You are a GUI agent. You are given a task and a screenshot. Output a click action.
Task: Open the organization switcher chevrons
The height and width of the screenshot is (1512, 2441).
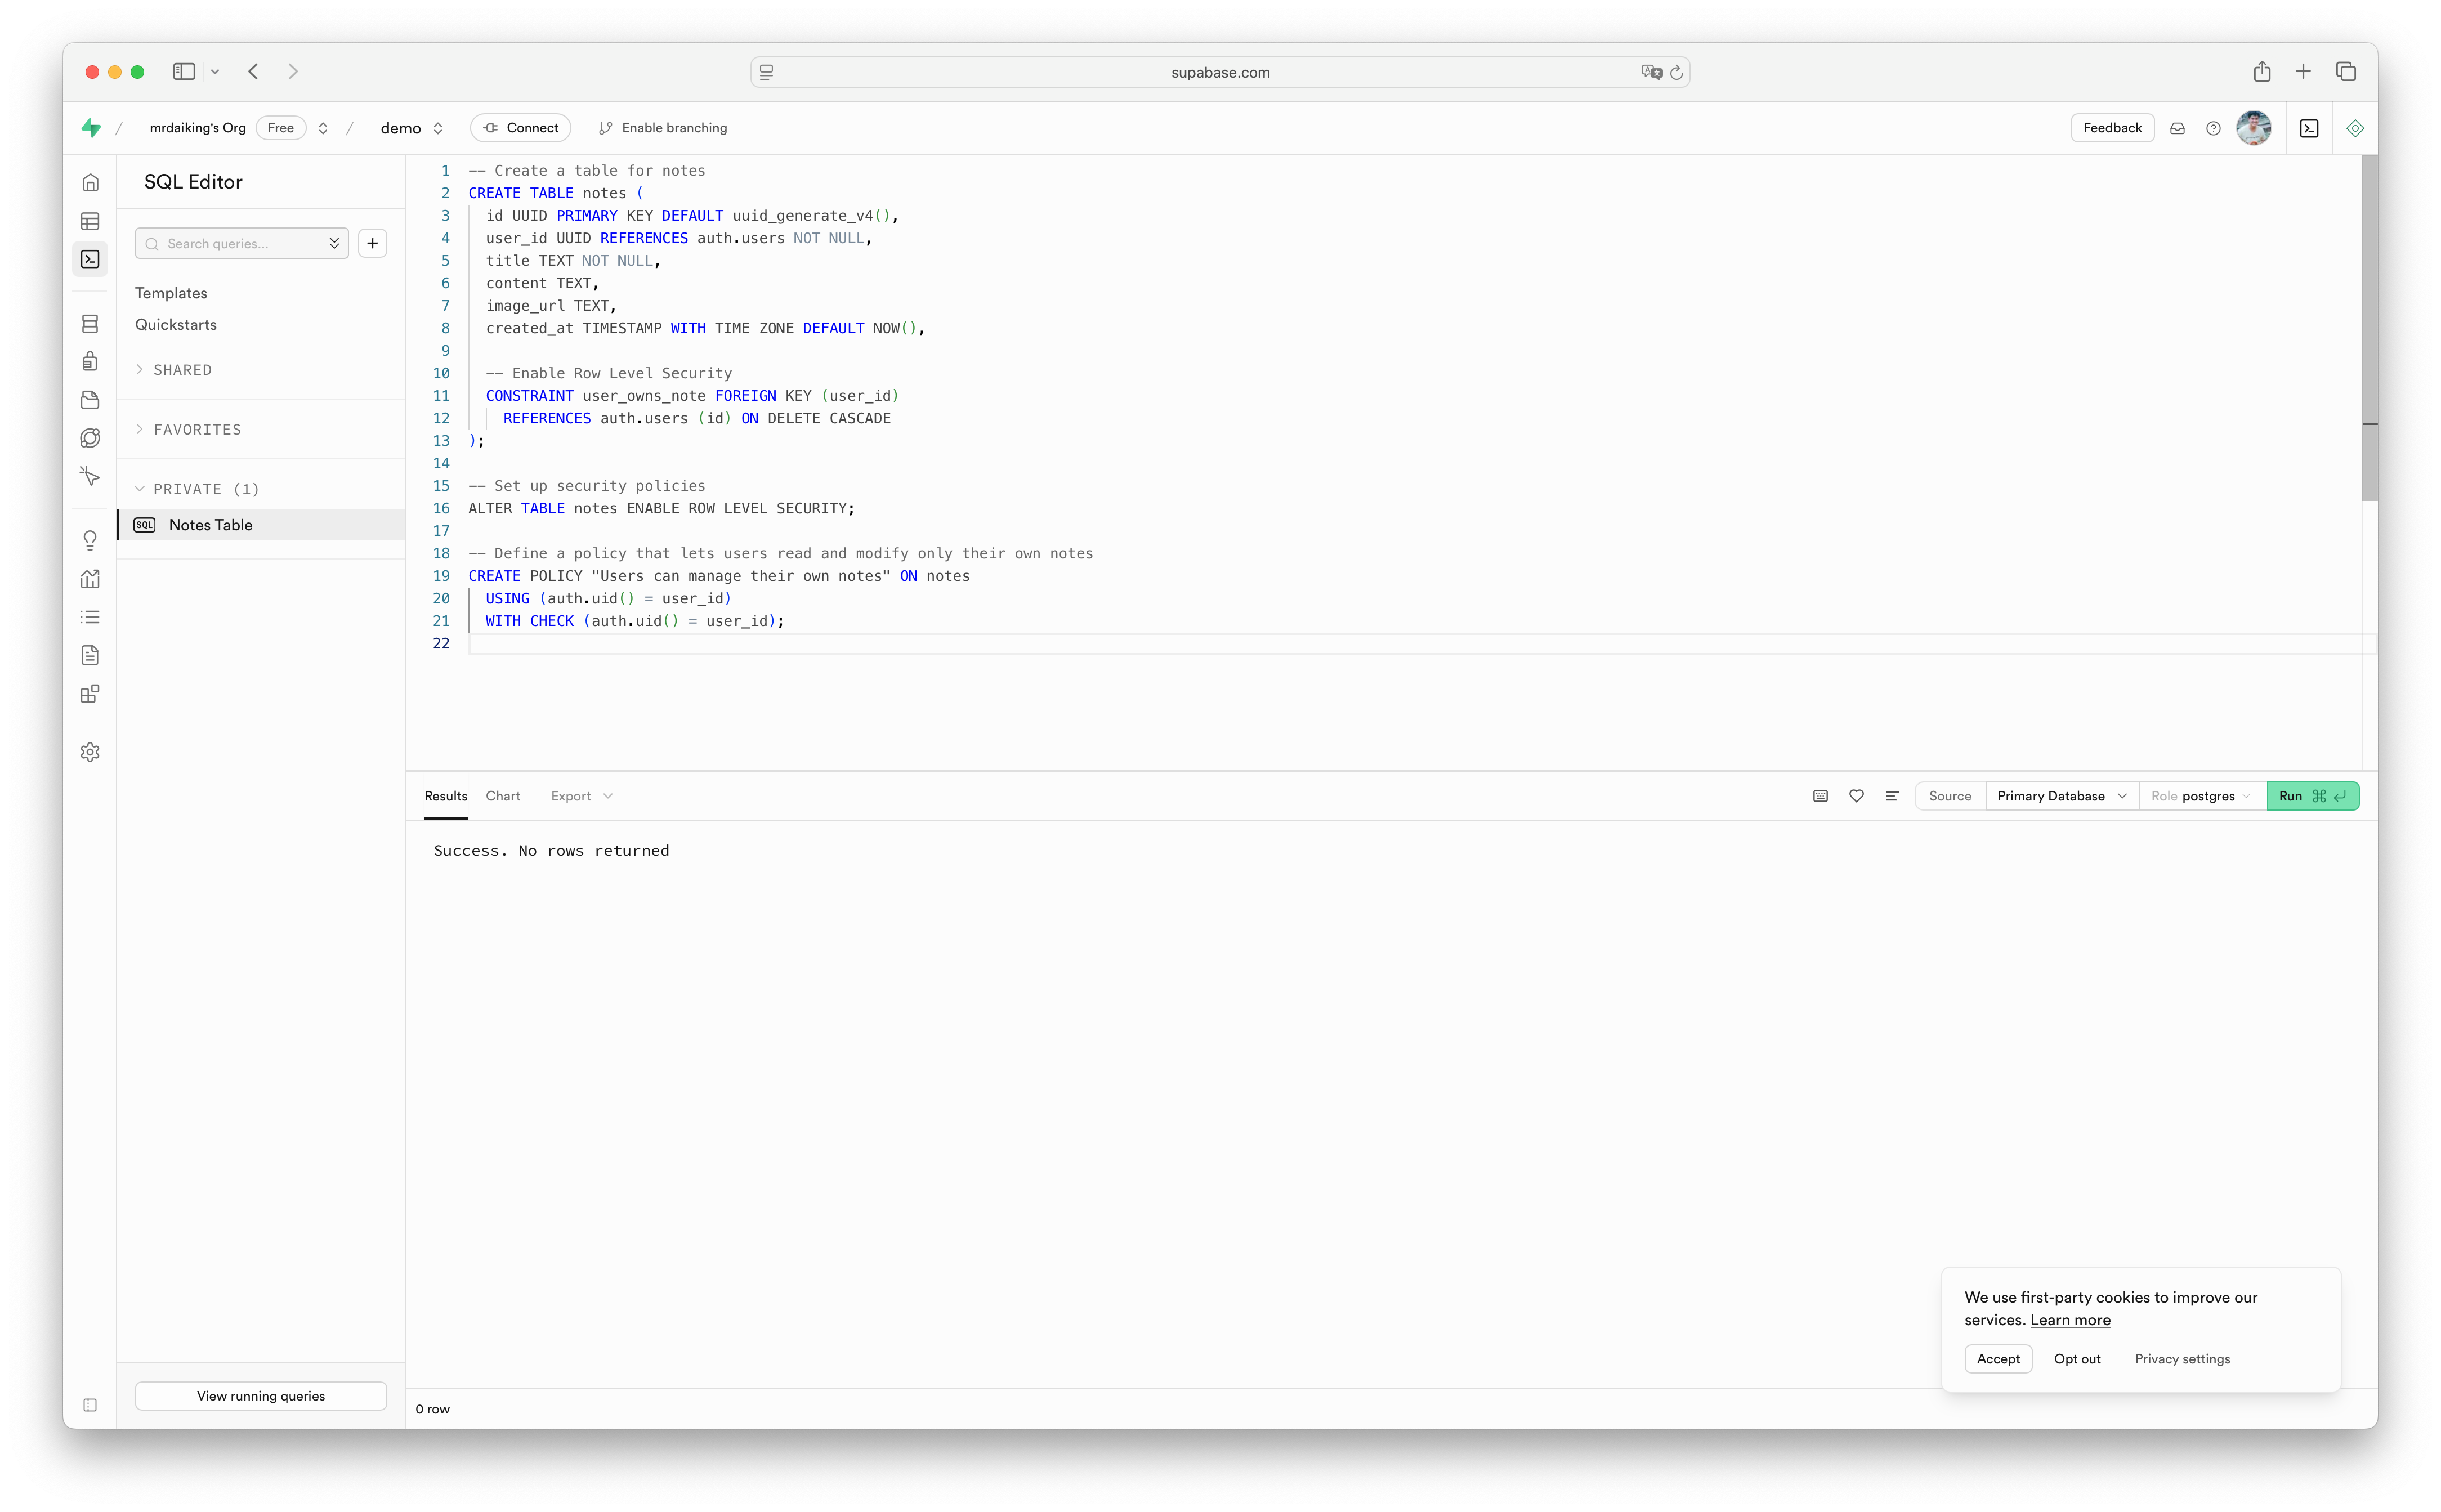pyautogui.click(x=323, y=128)
